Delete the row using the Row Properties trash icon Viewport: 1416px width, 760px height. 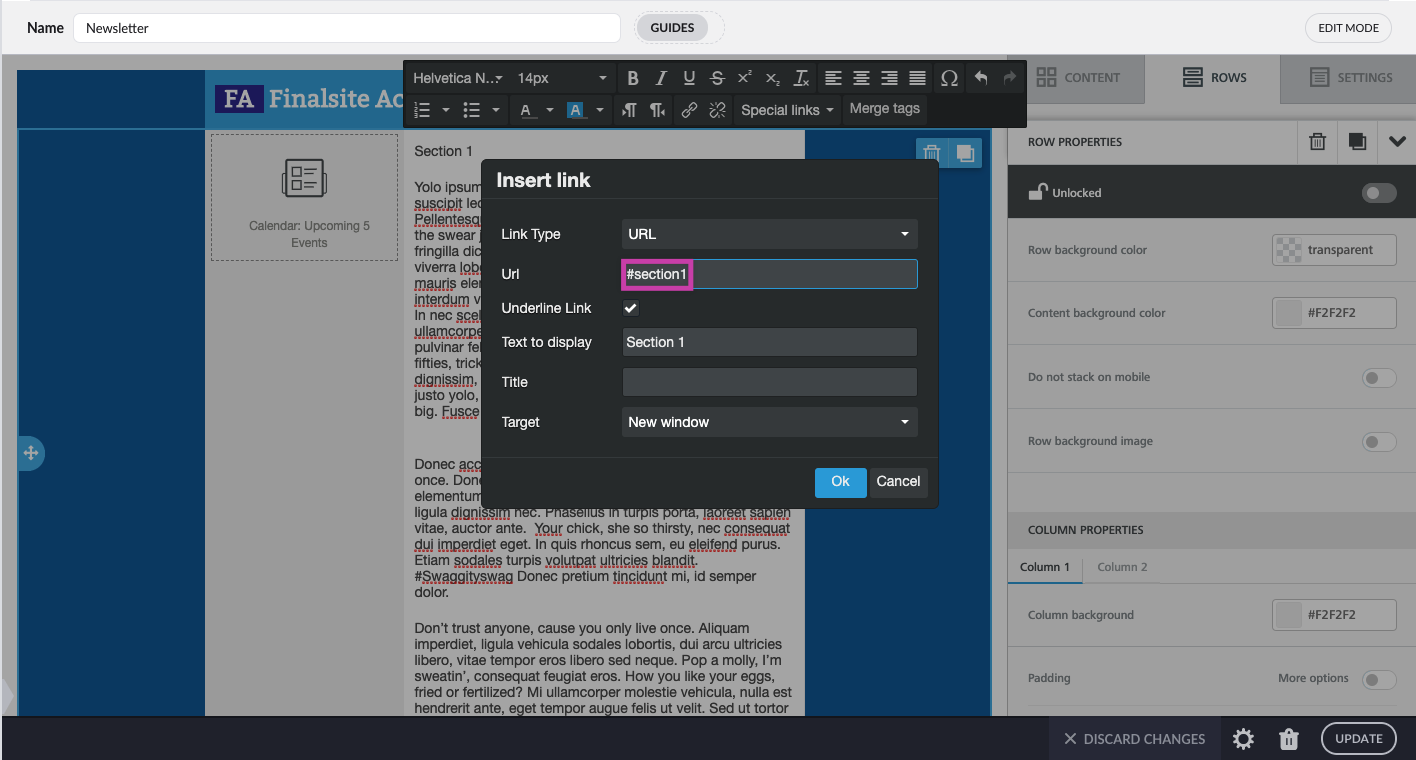(1318, 142)
